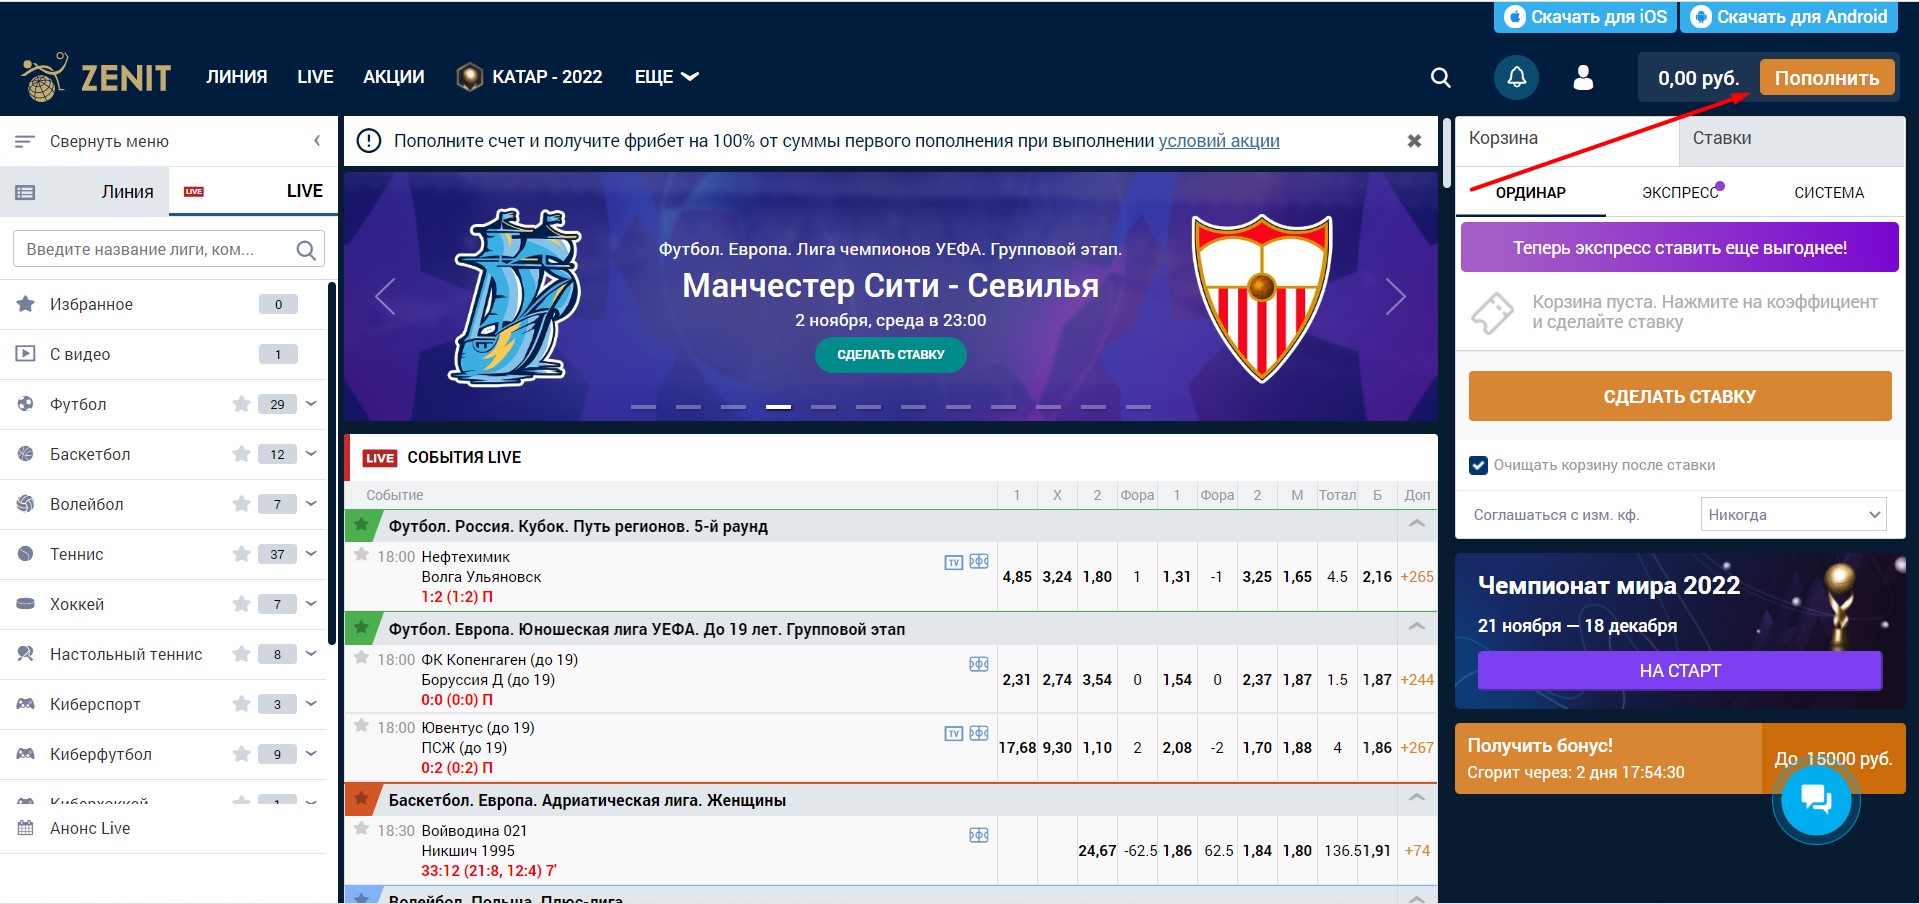The width and height of the screenshot is (1919, 904).
Task: Mark the Ювентус (до 19) match as favorite
Action: (x=362, y=726)
